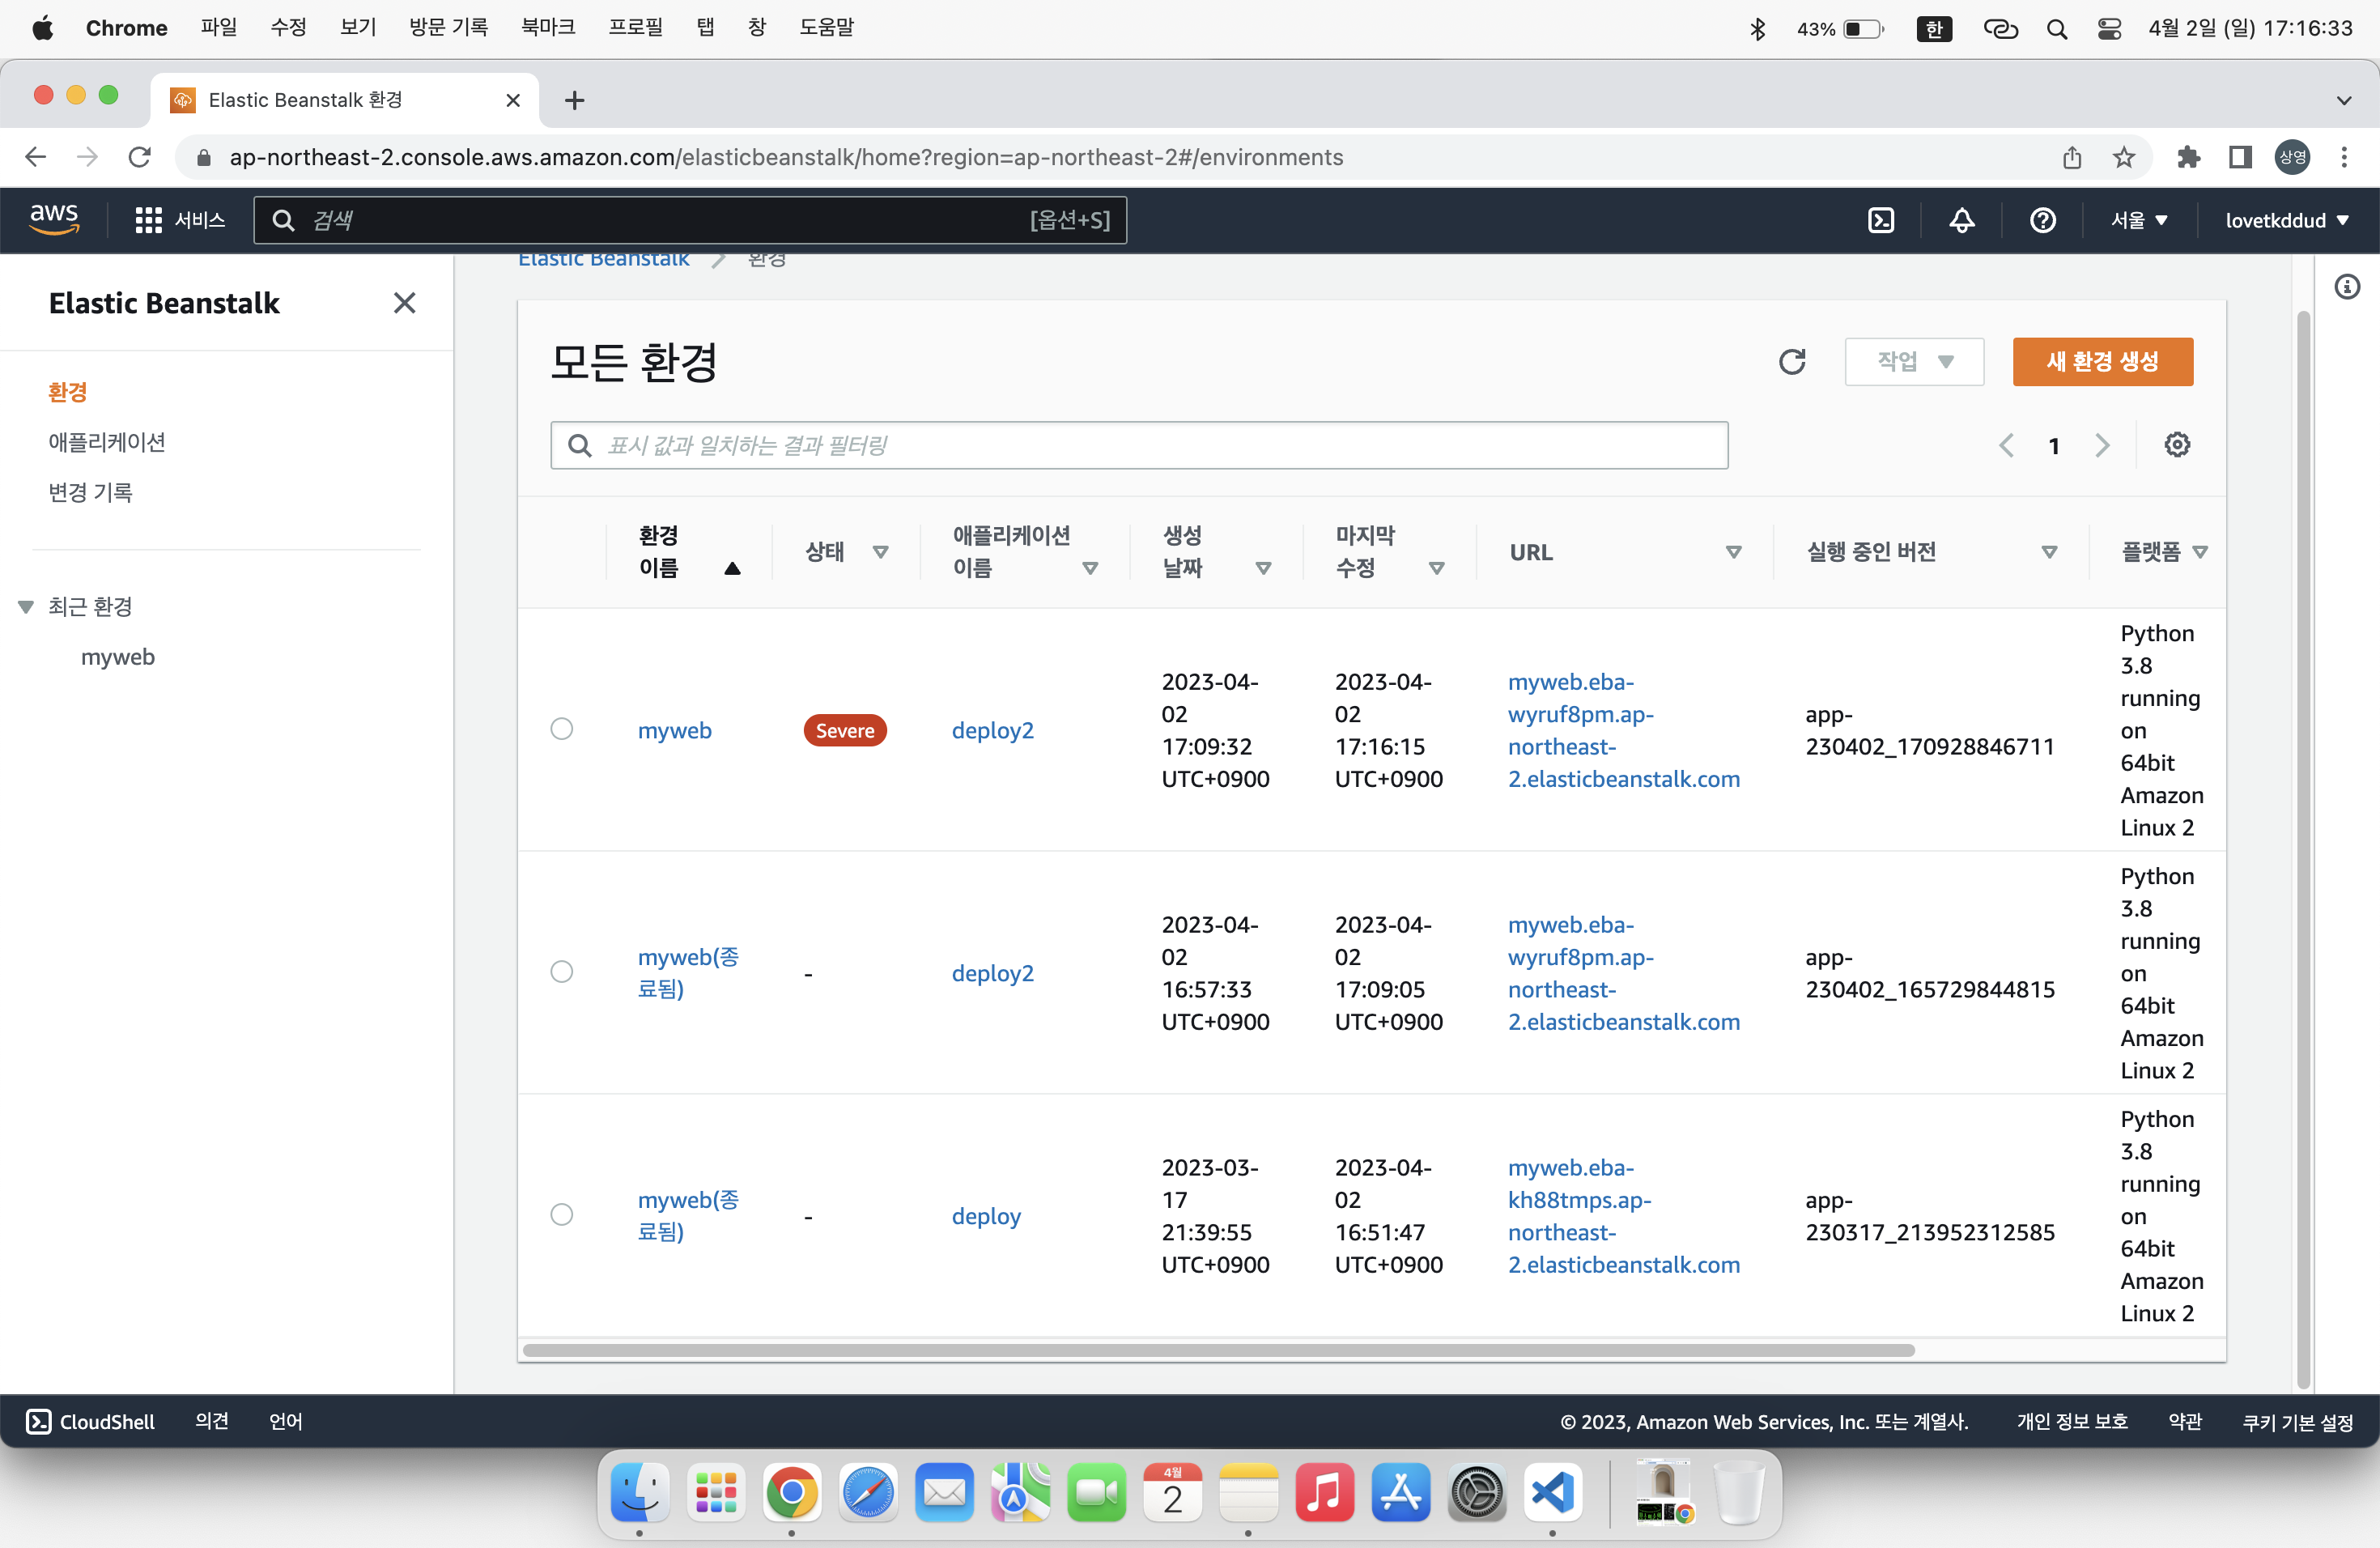Open the AWS notifications bell
Viewport: 2380px width, 1548px height.
click(1962, 220)
